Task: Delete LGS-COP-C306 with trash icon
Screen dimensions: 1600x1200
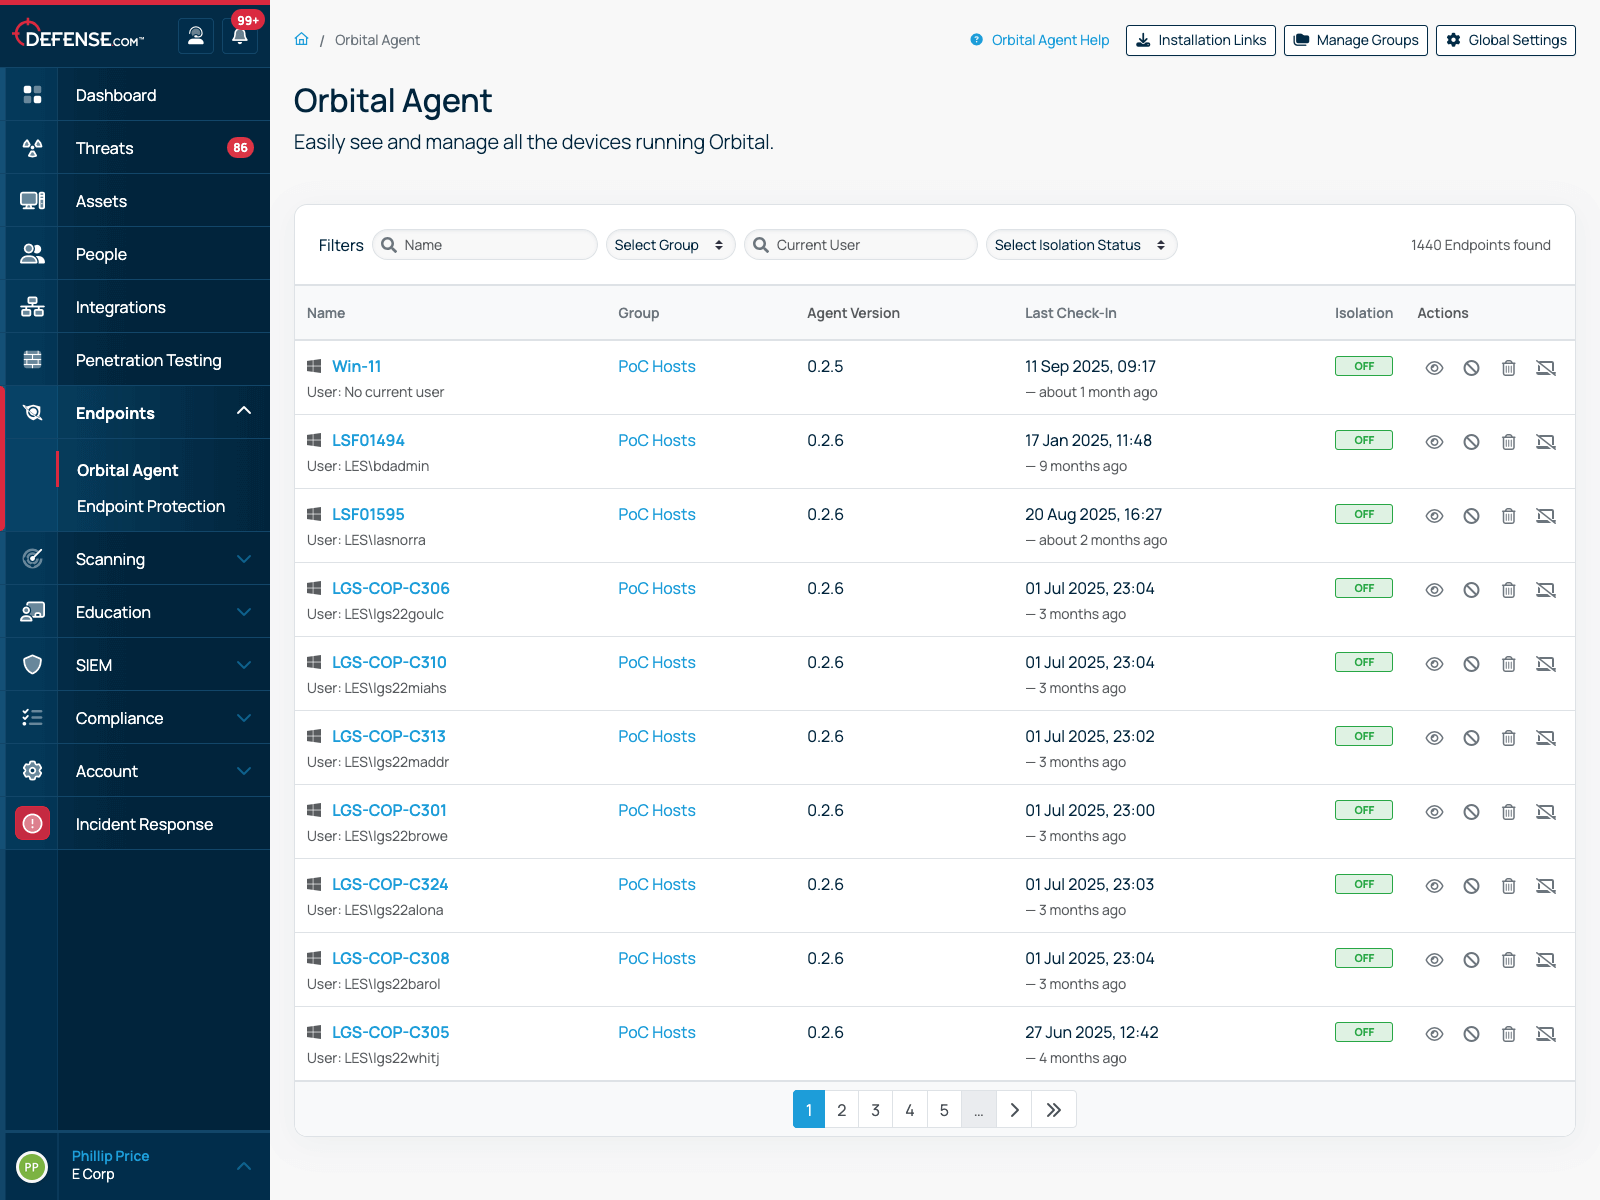Action: tap(1508, 589)
